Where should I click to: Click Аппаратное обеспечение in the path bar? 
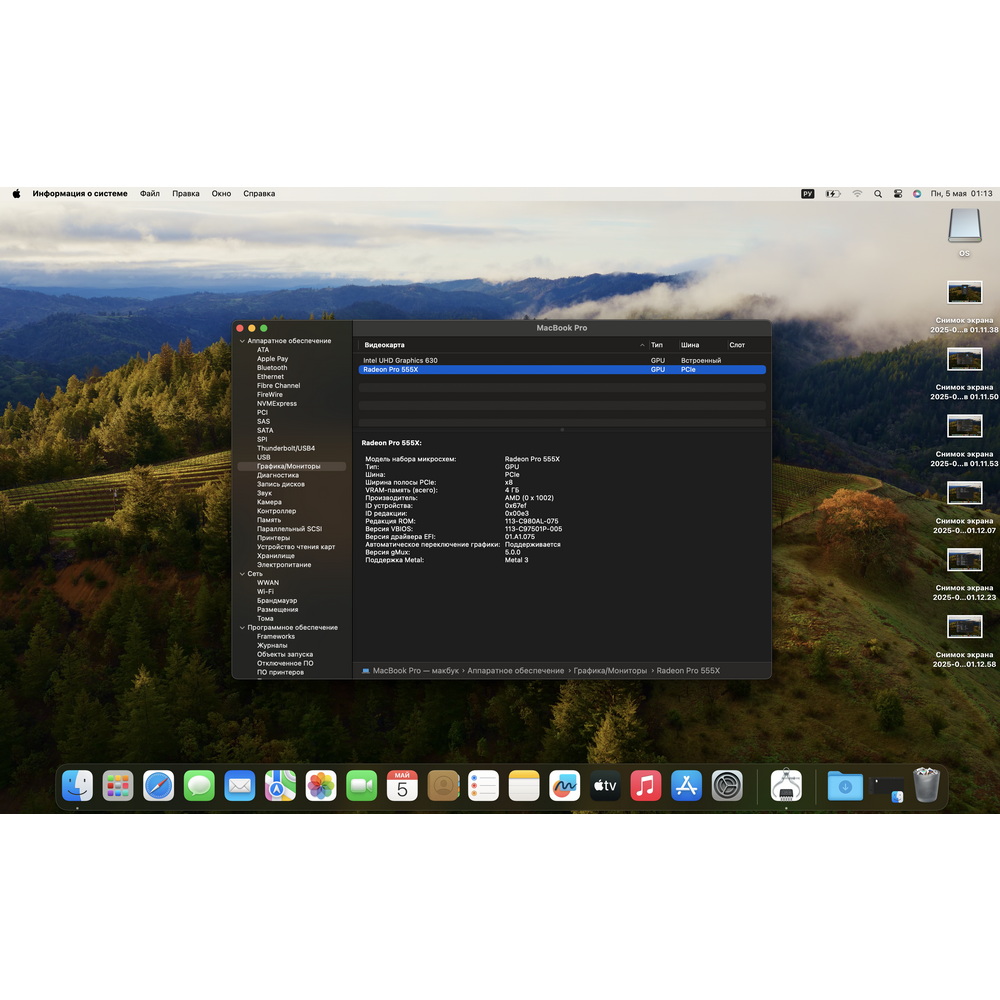(515, 670)
